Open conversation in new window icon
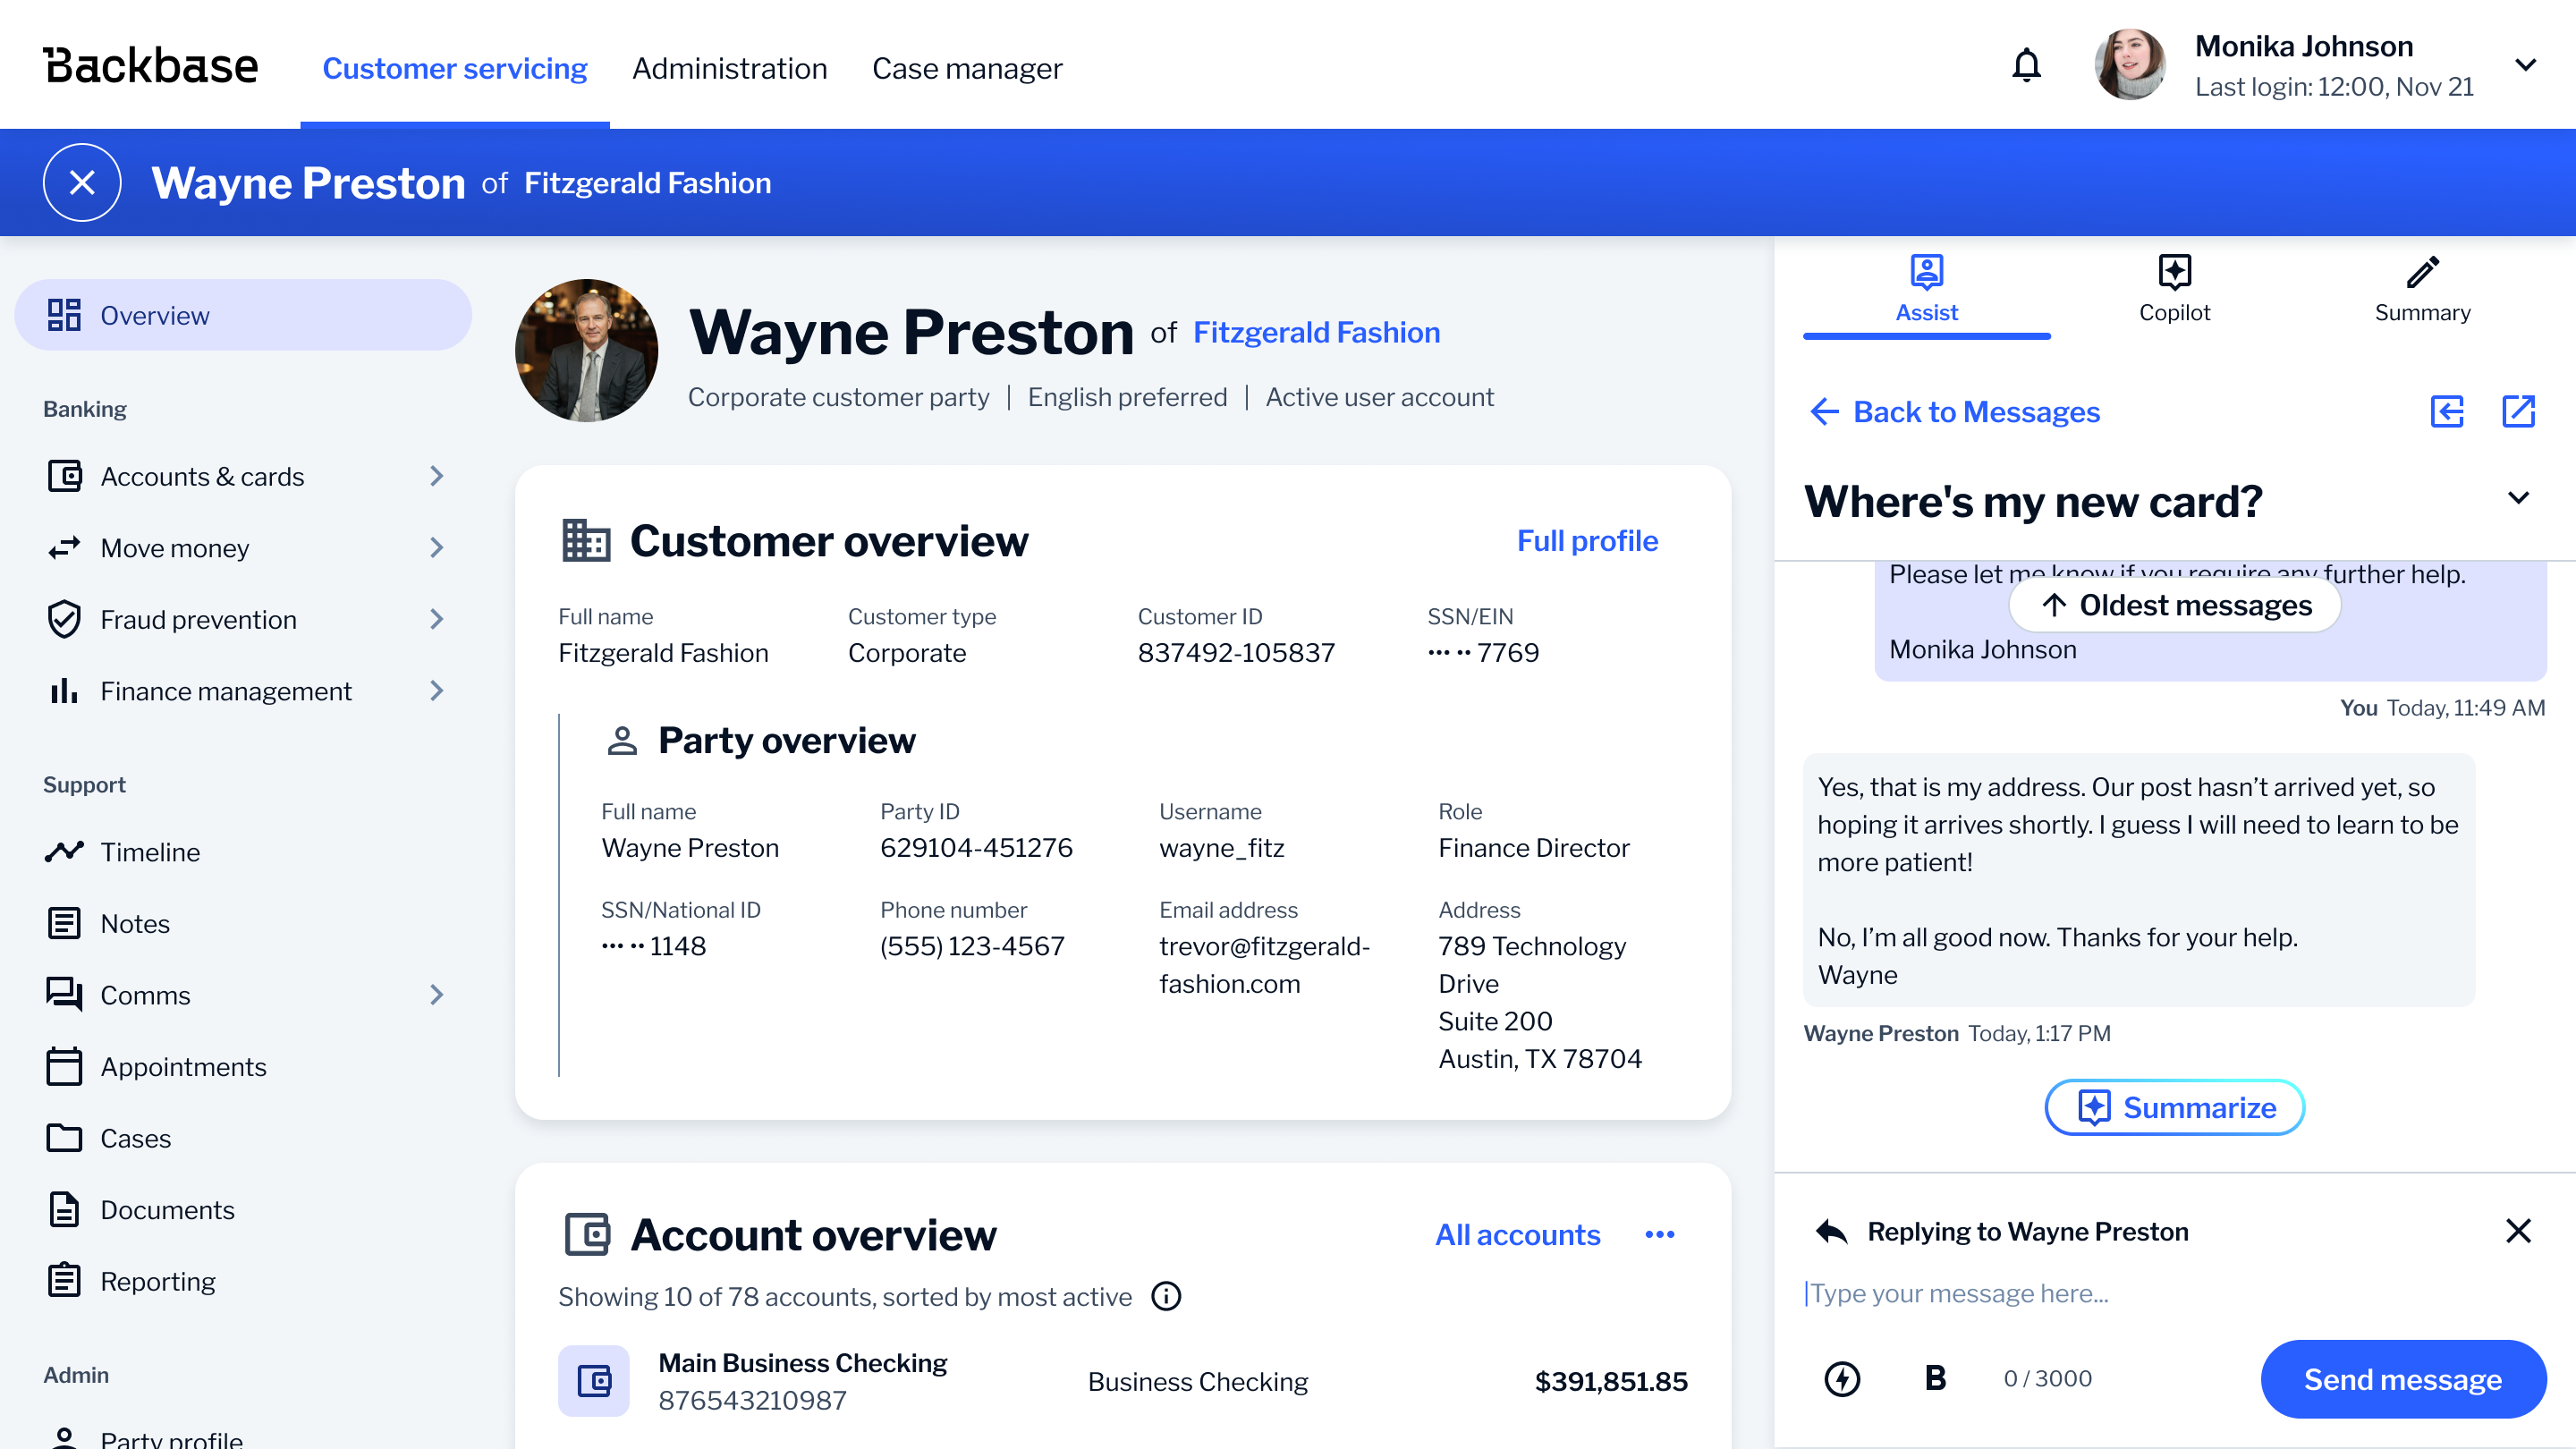Viewport: 2576px width, 1449px height. pos(2518,411)
